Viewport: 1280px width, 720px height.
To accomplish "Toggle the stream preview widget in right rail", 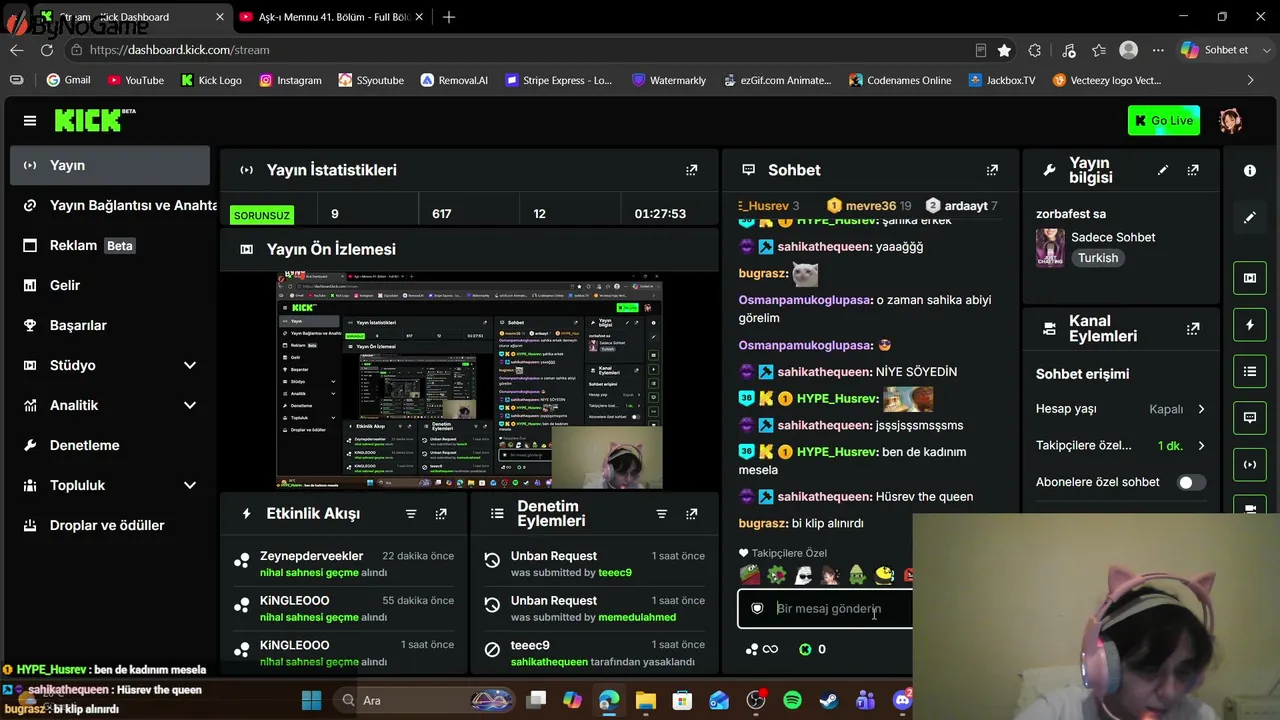I will point(1250,278).
